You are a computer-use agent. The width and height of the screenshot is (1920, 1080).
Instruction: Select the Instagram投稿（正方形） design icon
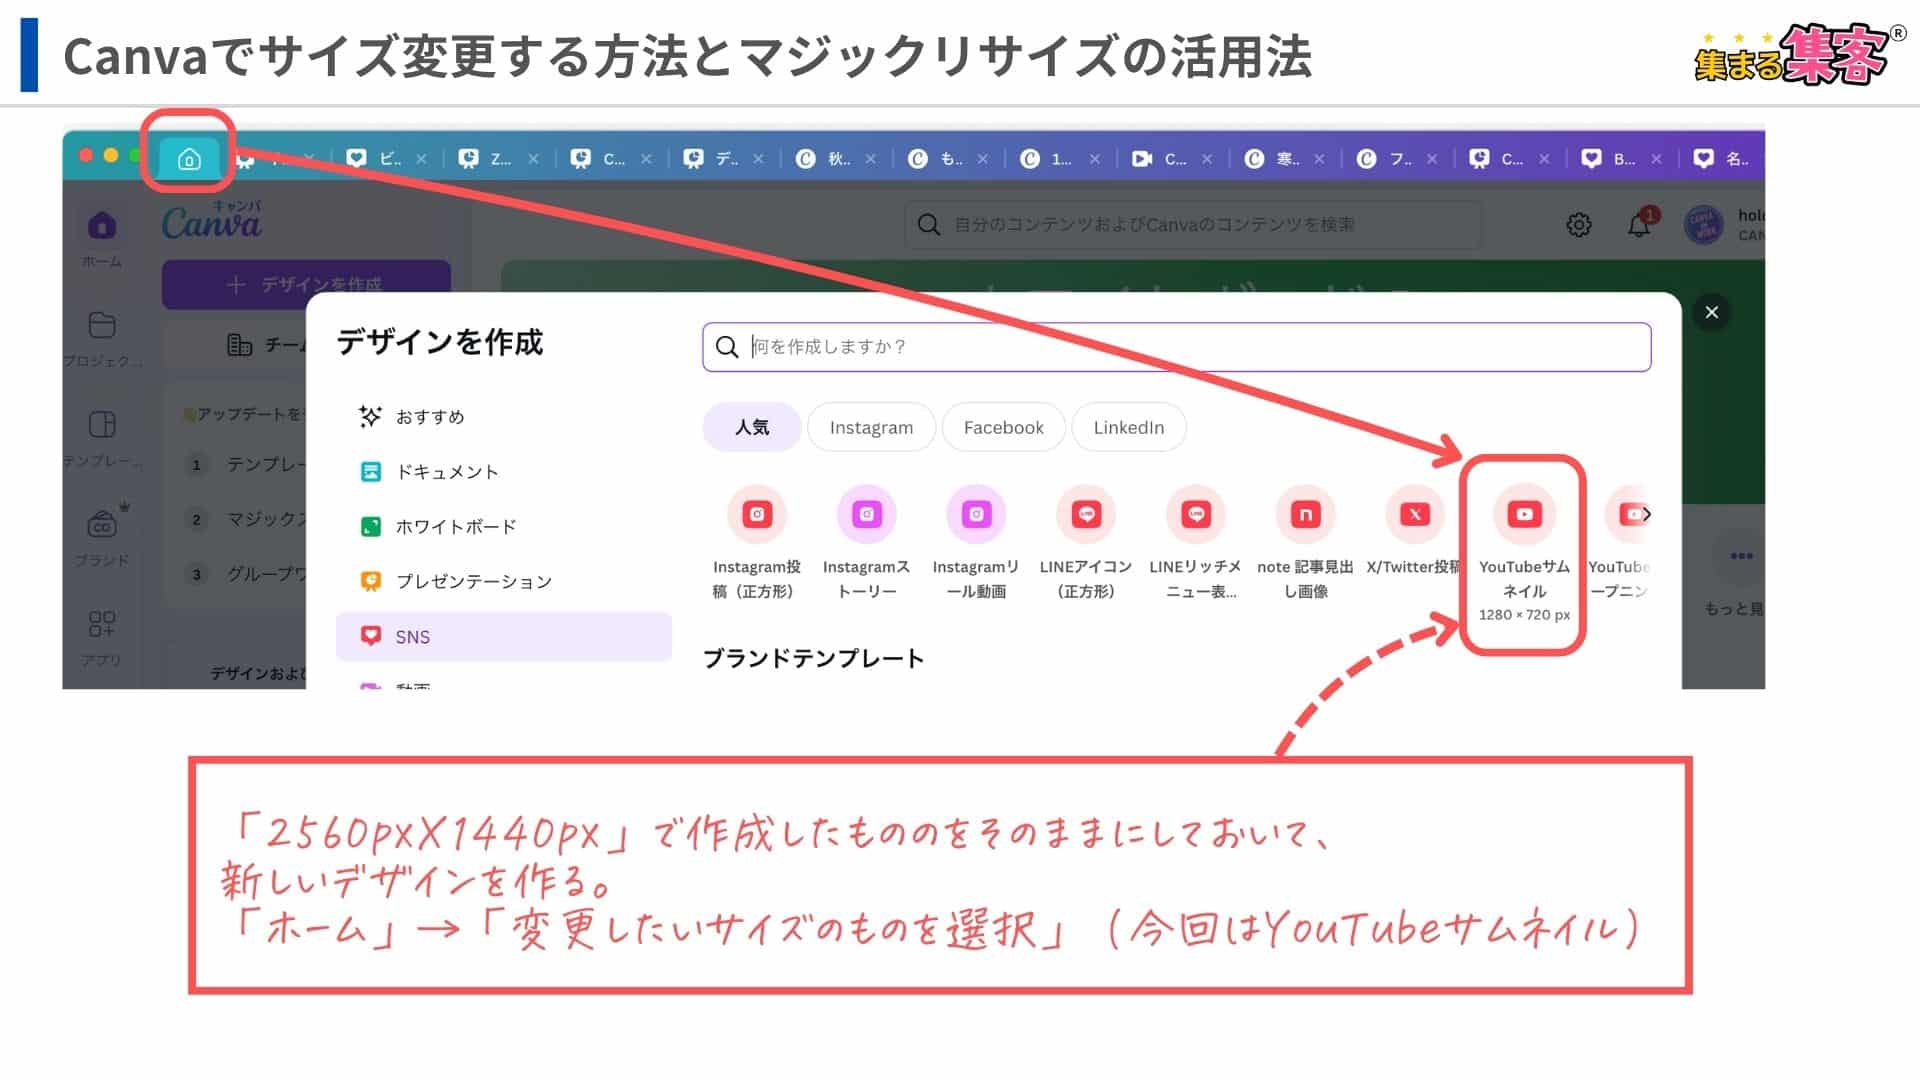coord(757,514)
